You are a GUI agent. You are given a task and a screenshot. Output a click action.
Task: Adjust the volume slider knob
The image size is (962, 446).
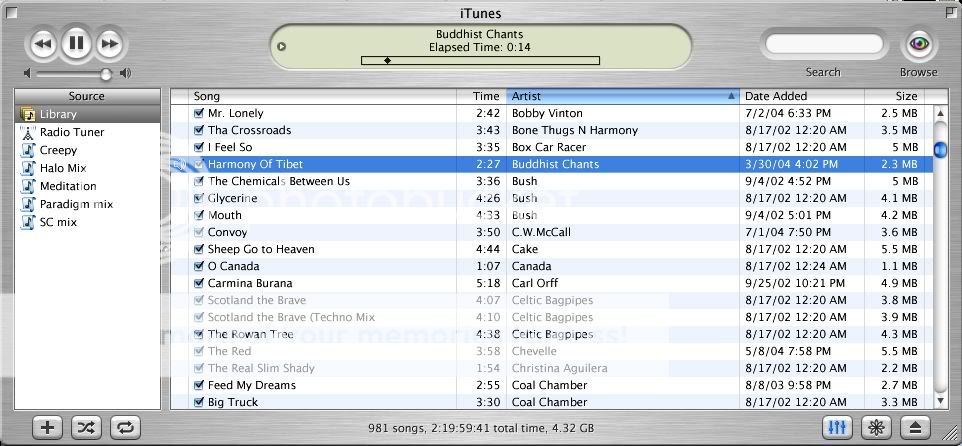pos(105,74)
